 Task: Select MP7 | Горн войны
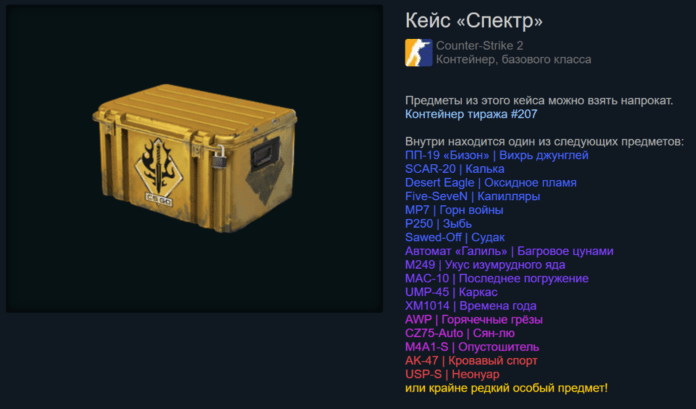[x=454, y=210]
